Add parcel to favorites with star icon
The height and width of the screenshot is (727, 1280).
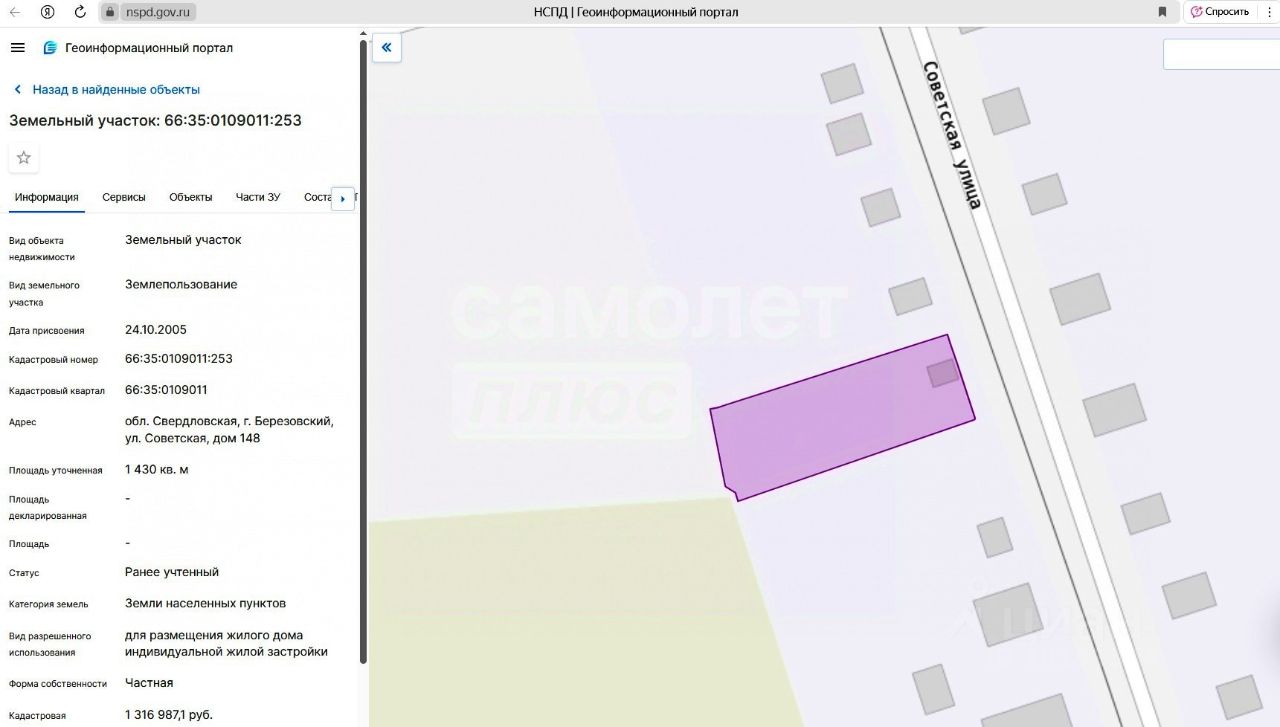[24, 158]
